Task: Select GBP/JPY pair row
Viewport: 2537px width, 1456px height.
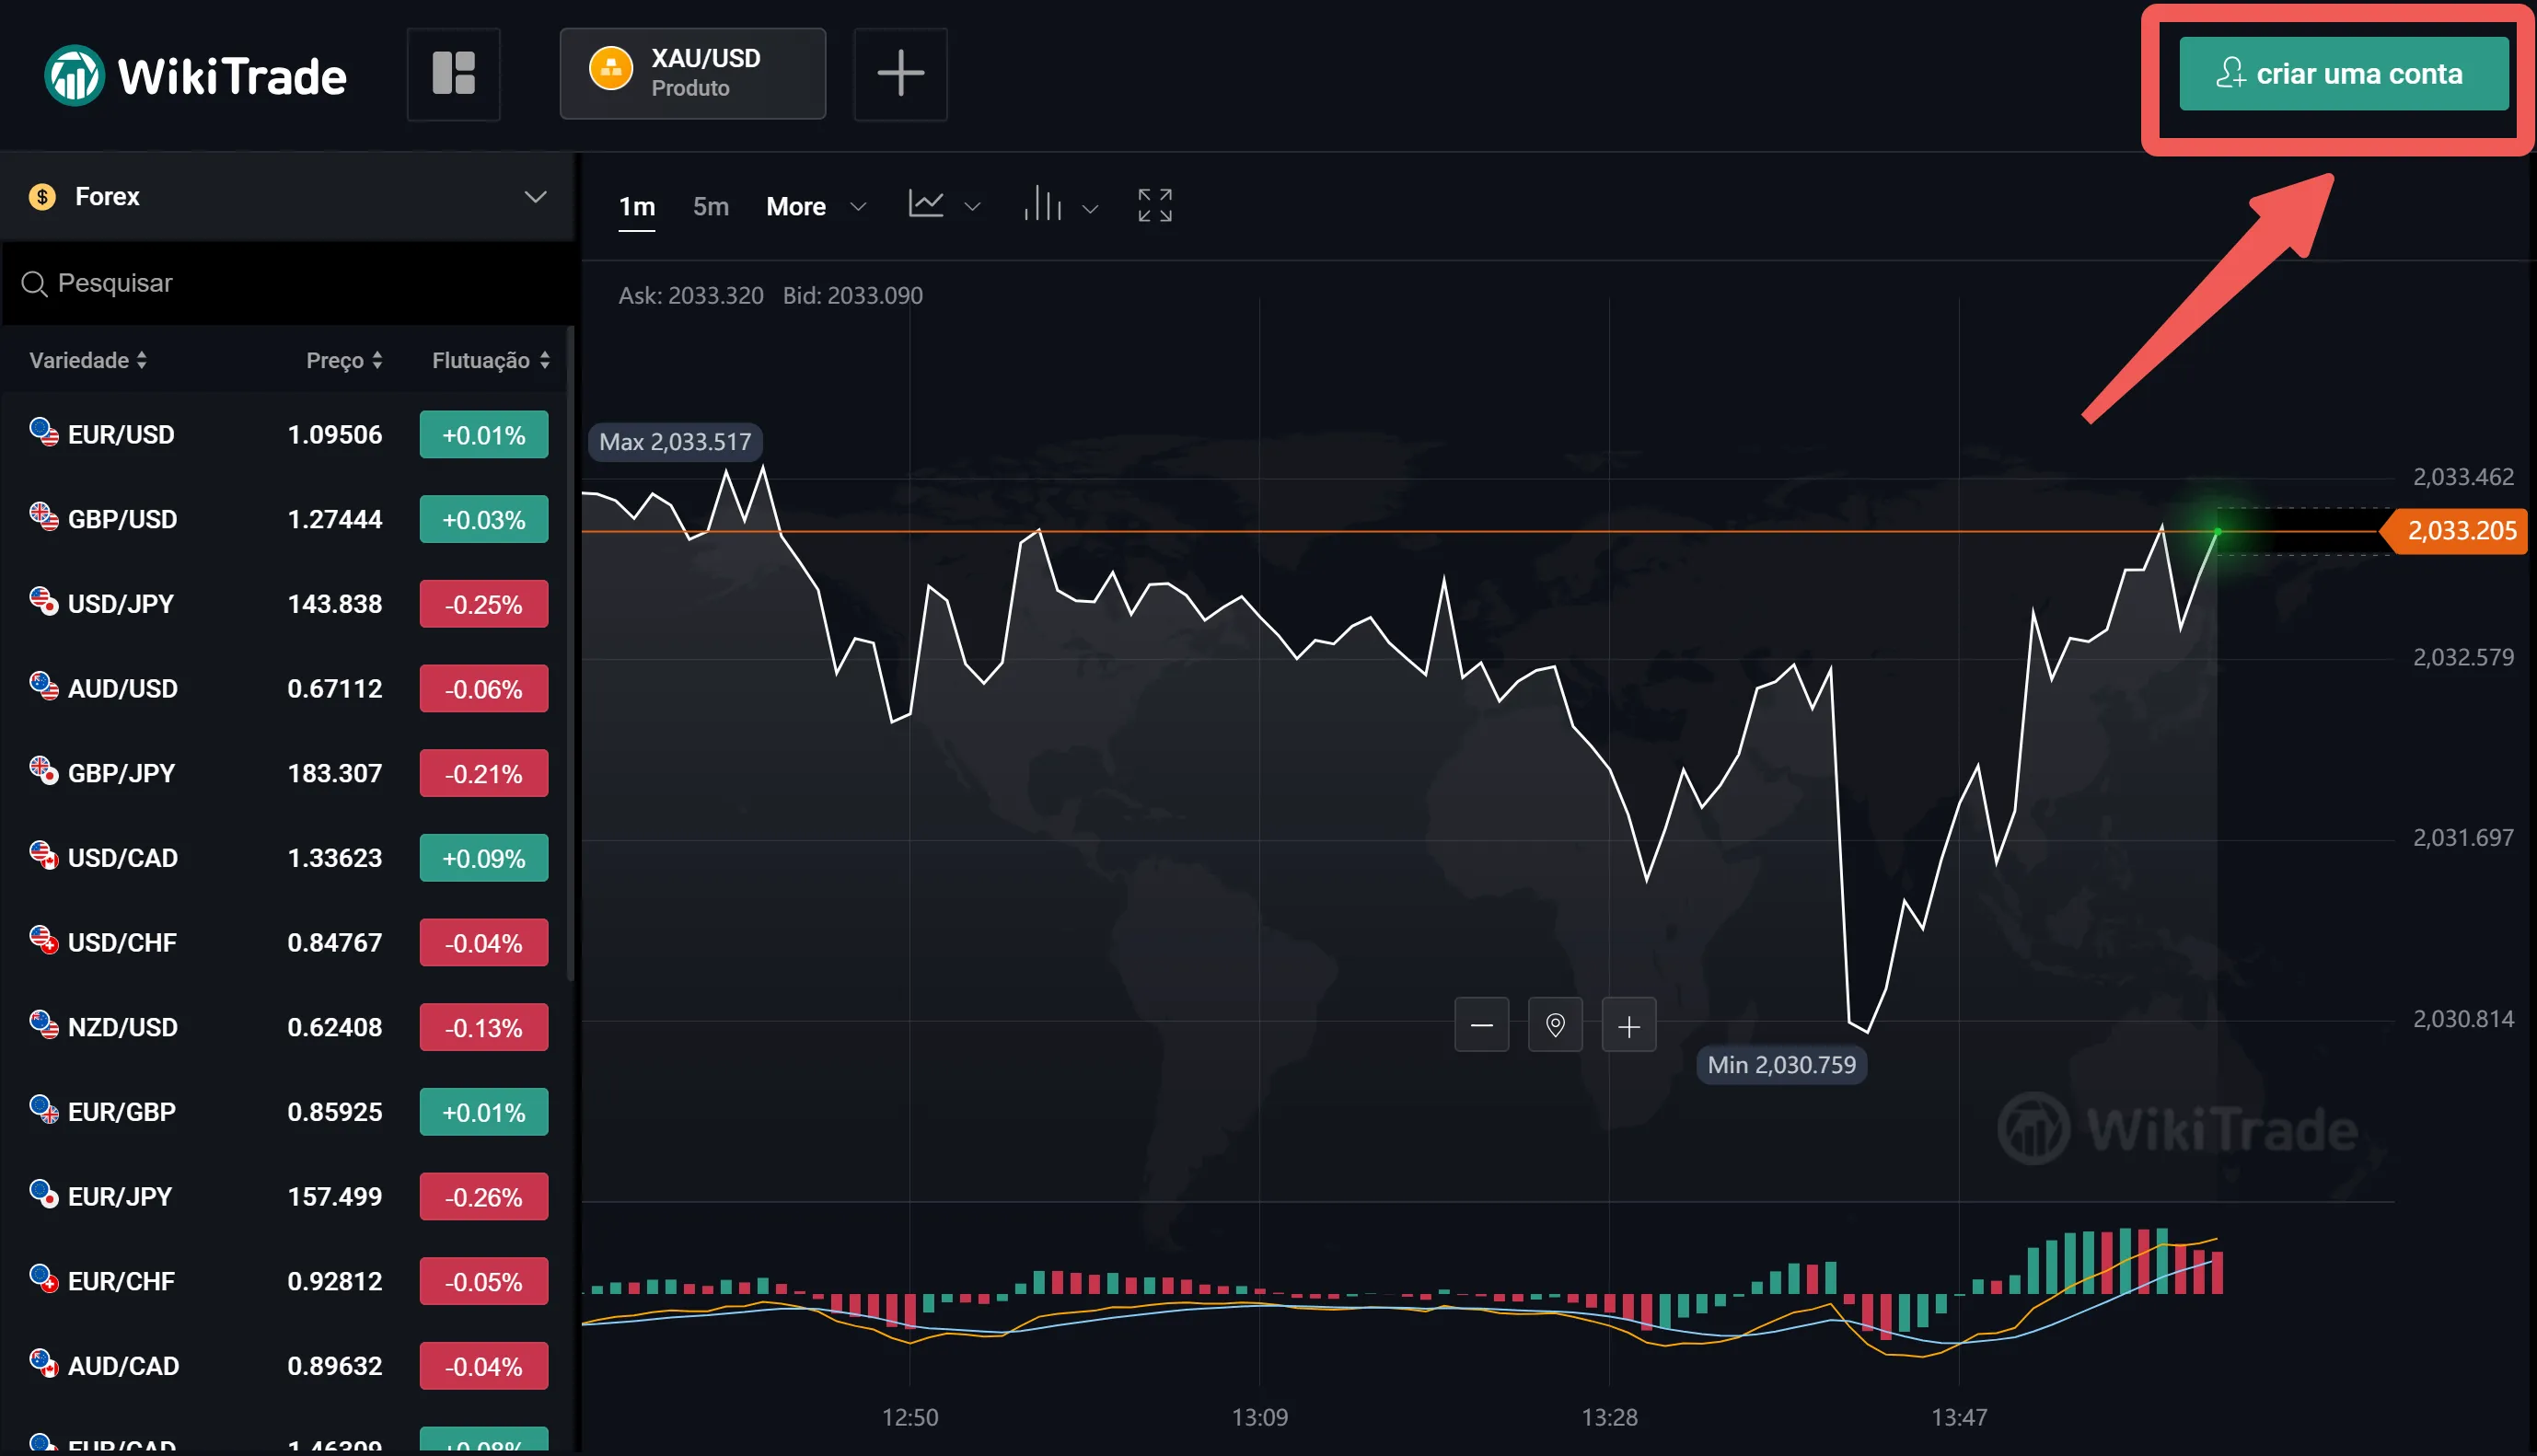Action: pos(287,774)
